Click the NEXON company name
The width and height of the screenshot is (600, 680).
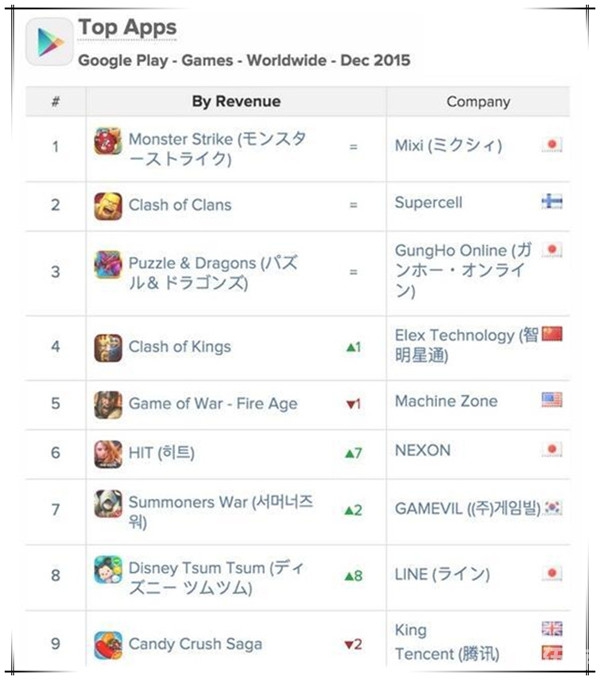pyautogui.click(x=423, y=450)
